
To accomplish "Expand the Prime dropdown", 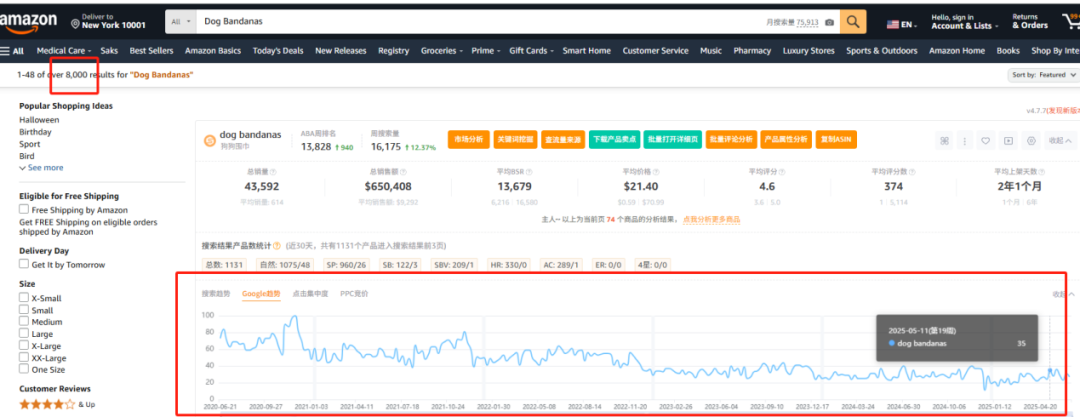I will (x=486, y=50).
